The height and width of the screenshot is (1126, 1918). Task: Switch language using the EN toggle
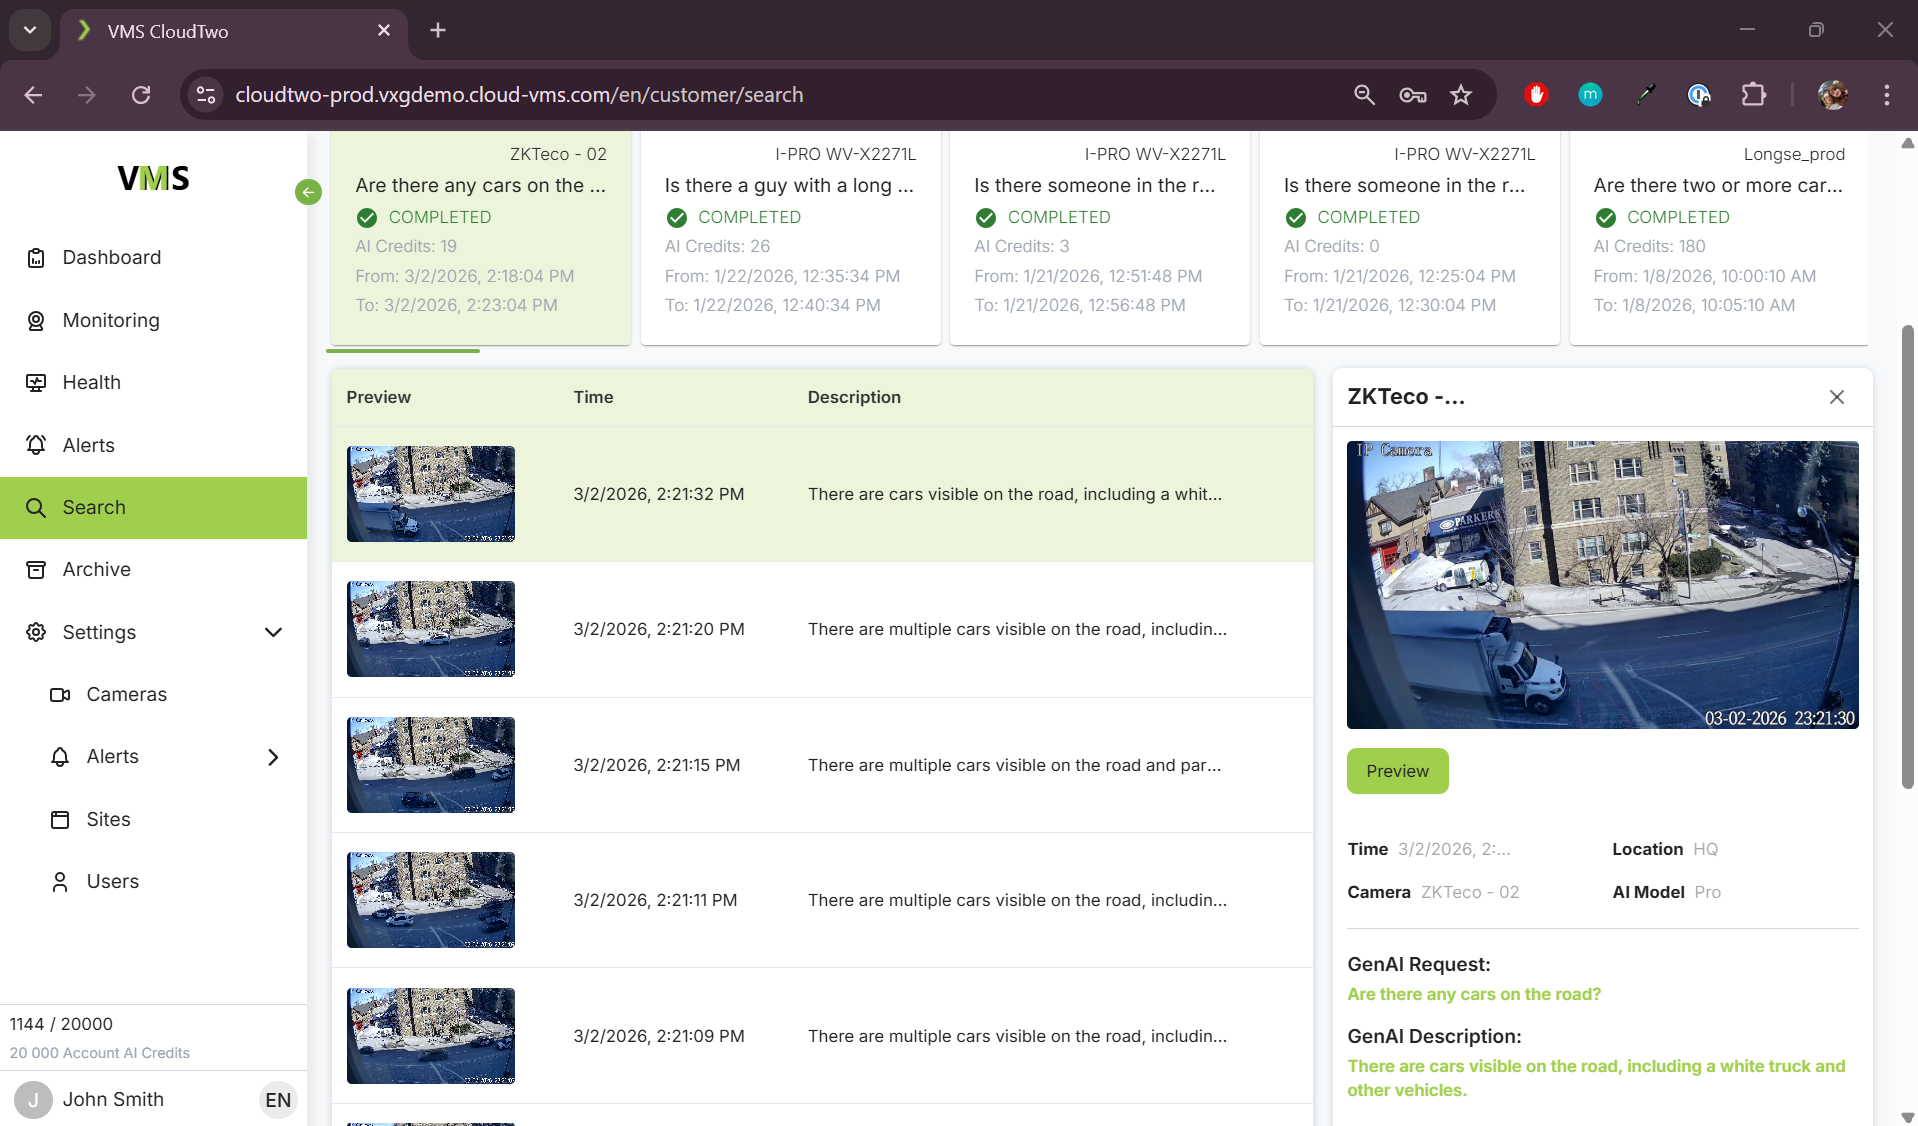point(278,1100)
